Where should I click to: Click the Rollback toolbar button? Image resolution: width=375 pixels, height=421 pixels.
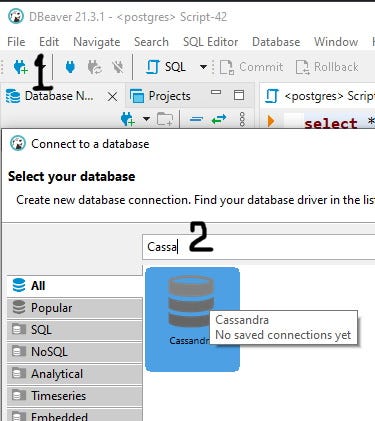327,67
